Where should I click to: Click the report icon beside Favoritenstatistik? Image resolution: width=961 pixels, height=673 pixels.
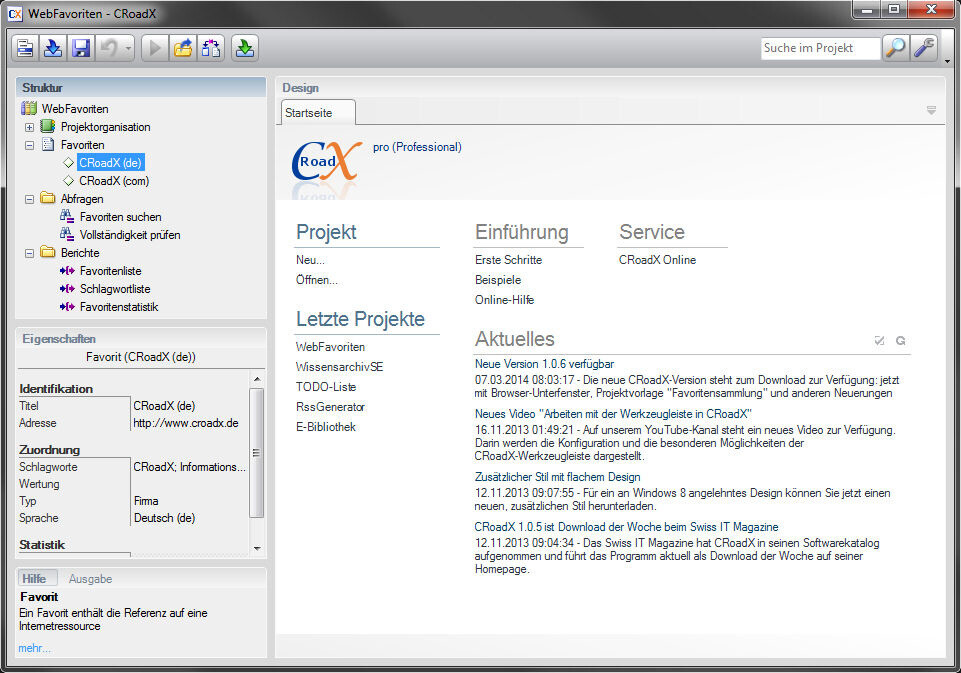tap(67, 306)
